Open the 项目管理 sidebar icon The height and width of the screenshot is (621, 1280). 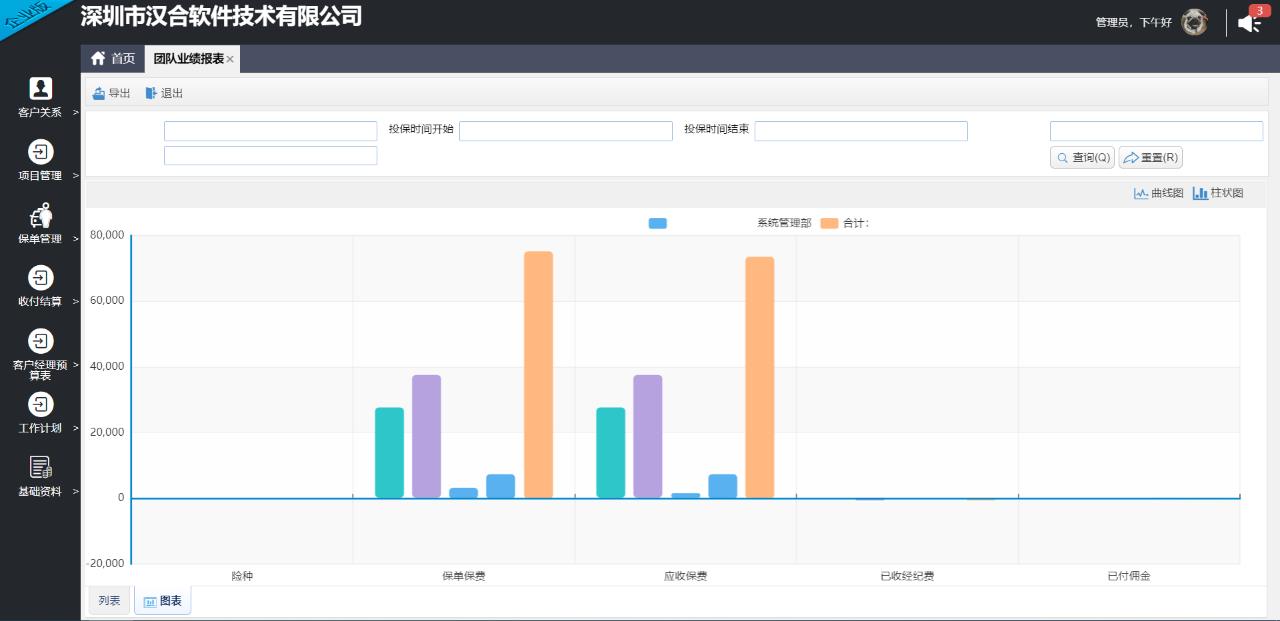click(x=40, y=152)
